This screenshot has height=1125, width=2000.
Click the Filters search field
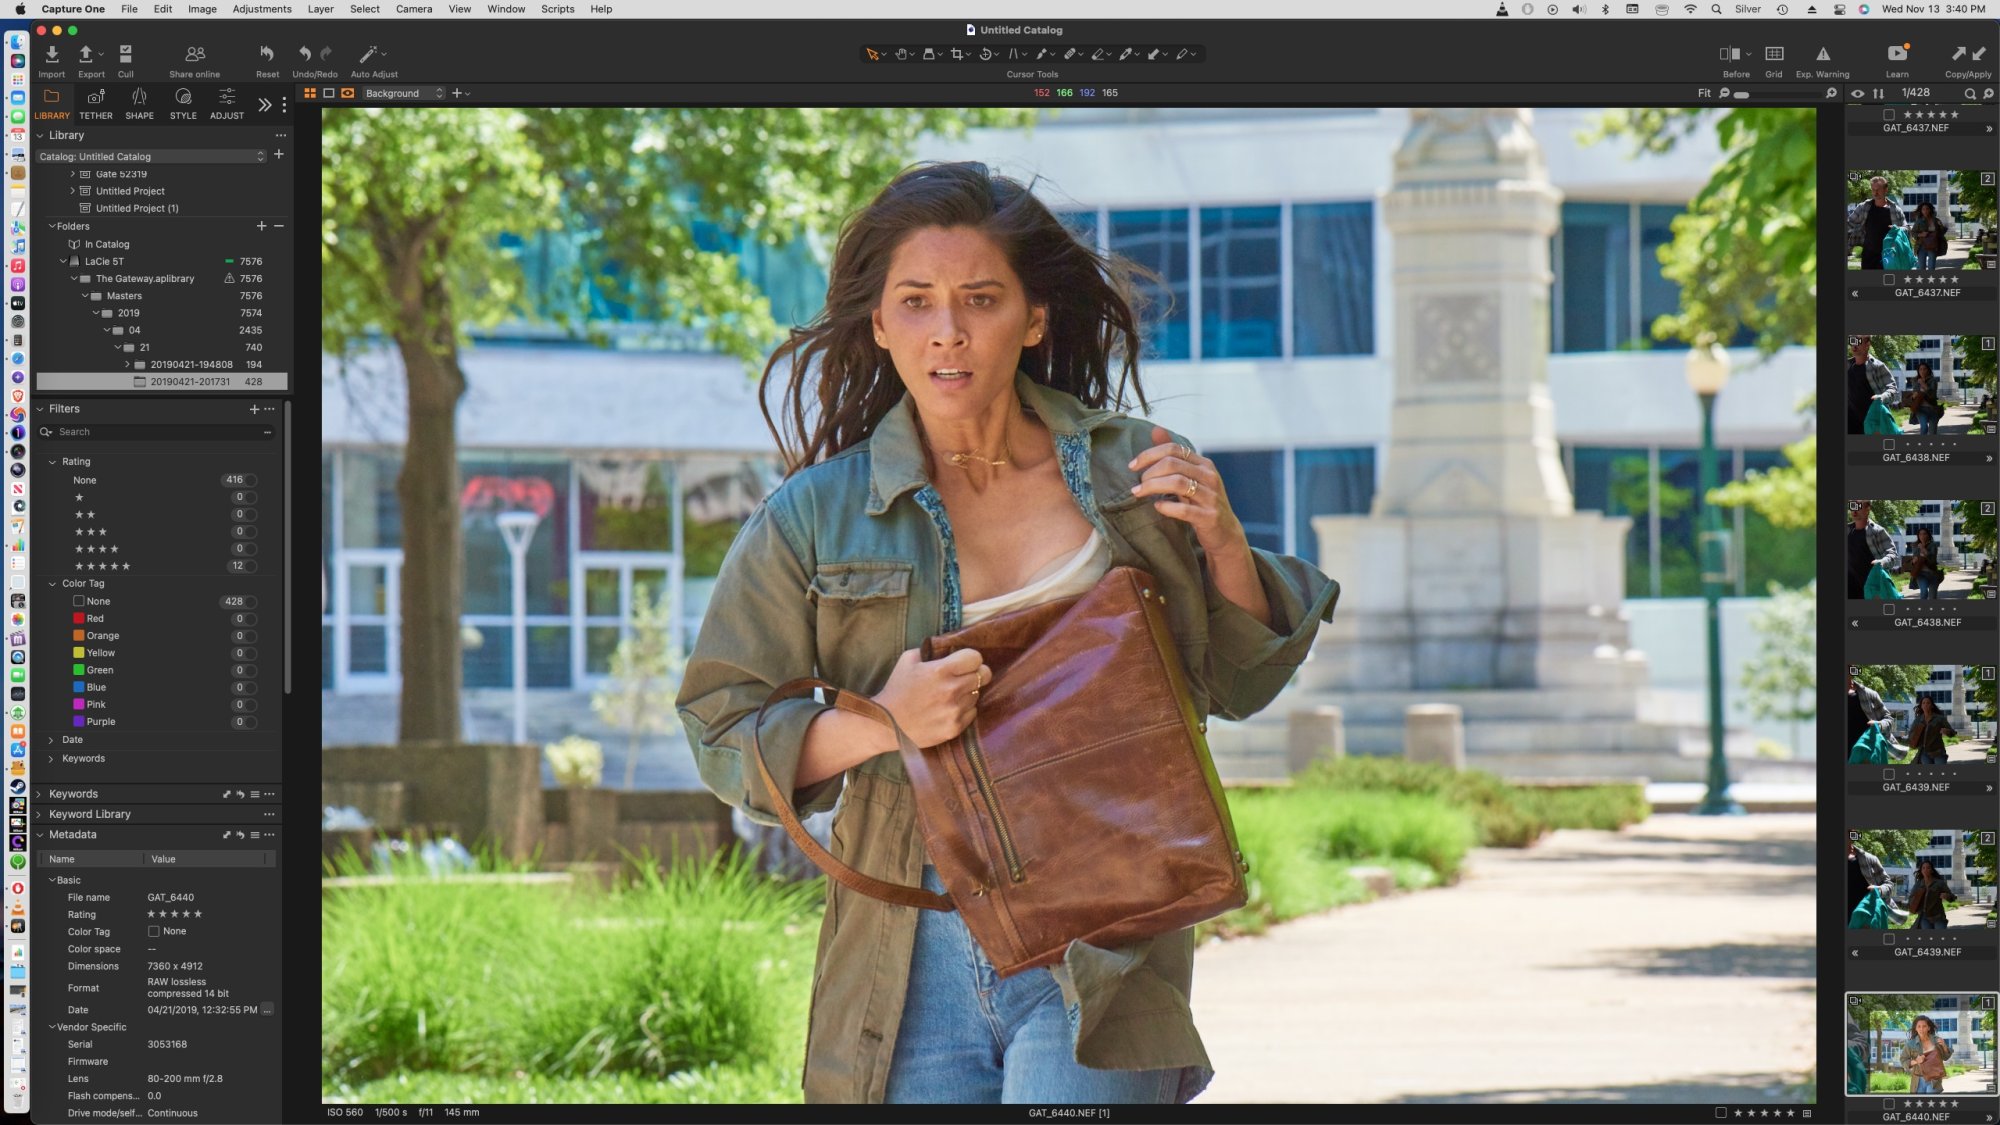point(155,432)
